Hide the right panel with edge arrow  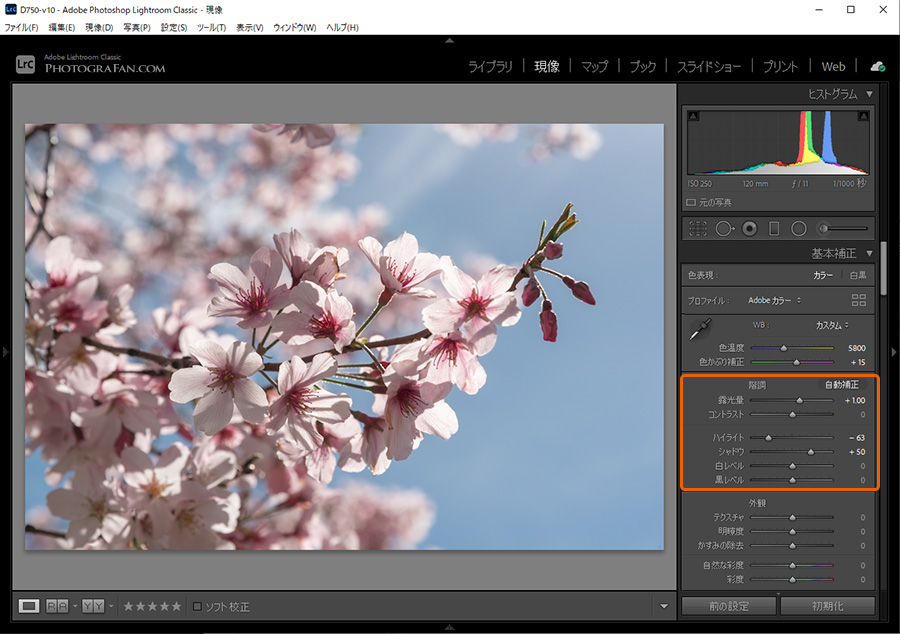click(894, 352)
